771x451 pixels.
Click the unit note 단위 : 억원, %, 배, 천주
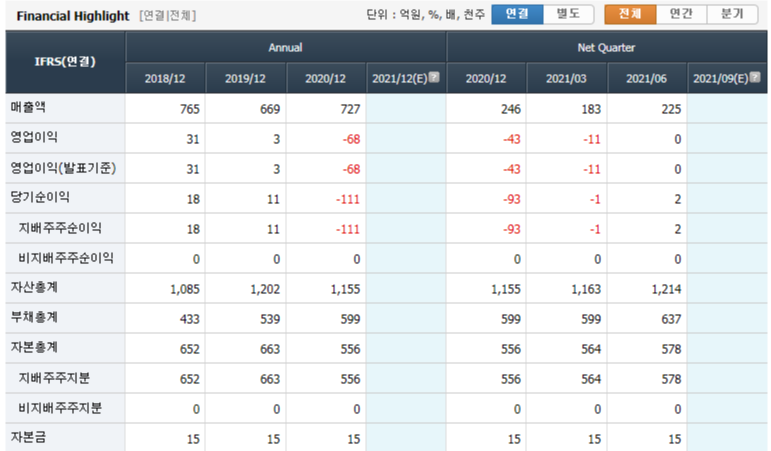[426, 15]
